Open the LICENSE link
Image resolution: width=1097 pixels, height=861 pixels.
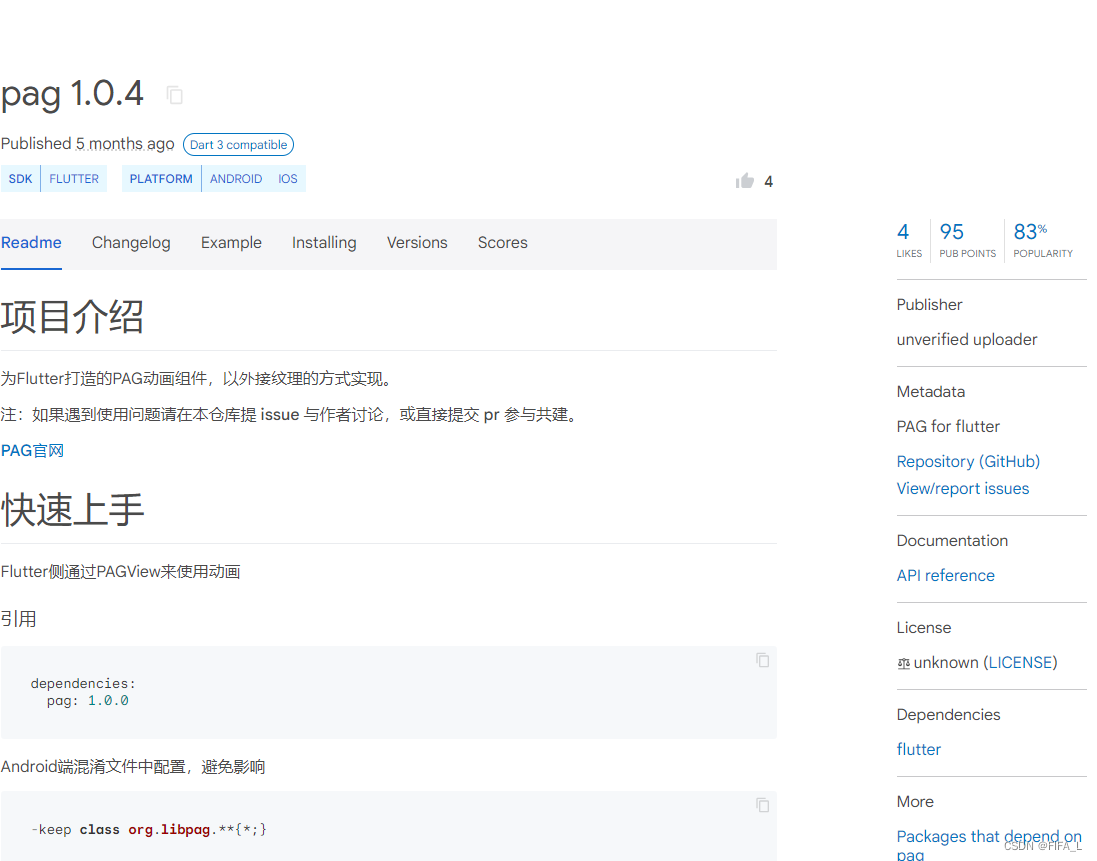[1022, 662]
